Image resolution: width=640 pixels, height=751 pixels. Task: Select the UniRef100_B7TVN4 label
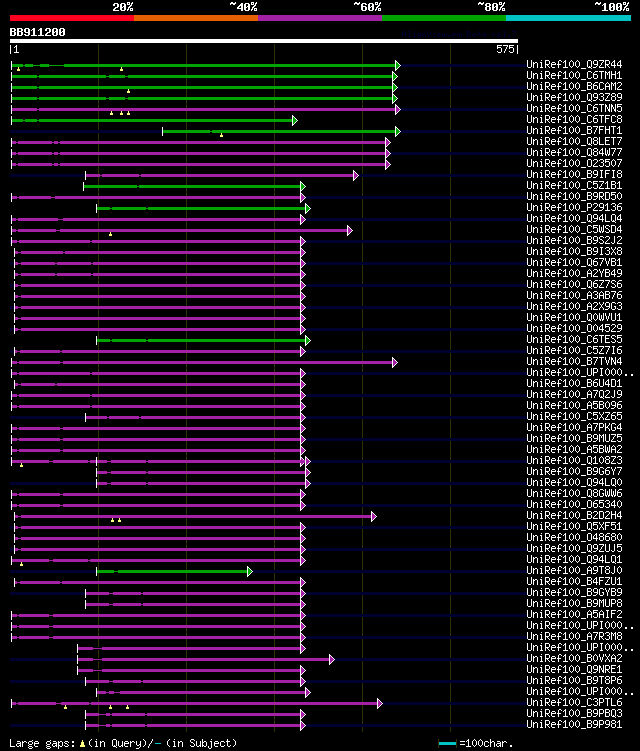574,362
